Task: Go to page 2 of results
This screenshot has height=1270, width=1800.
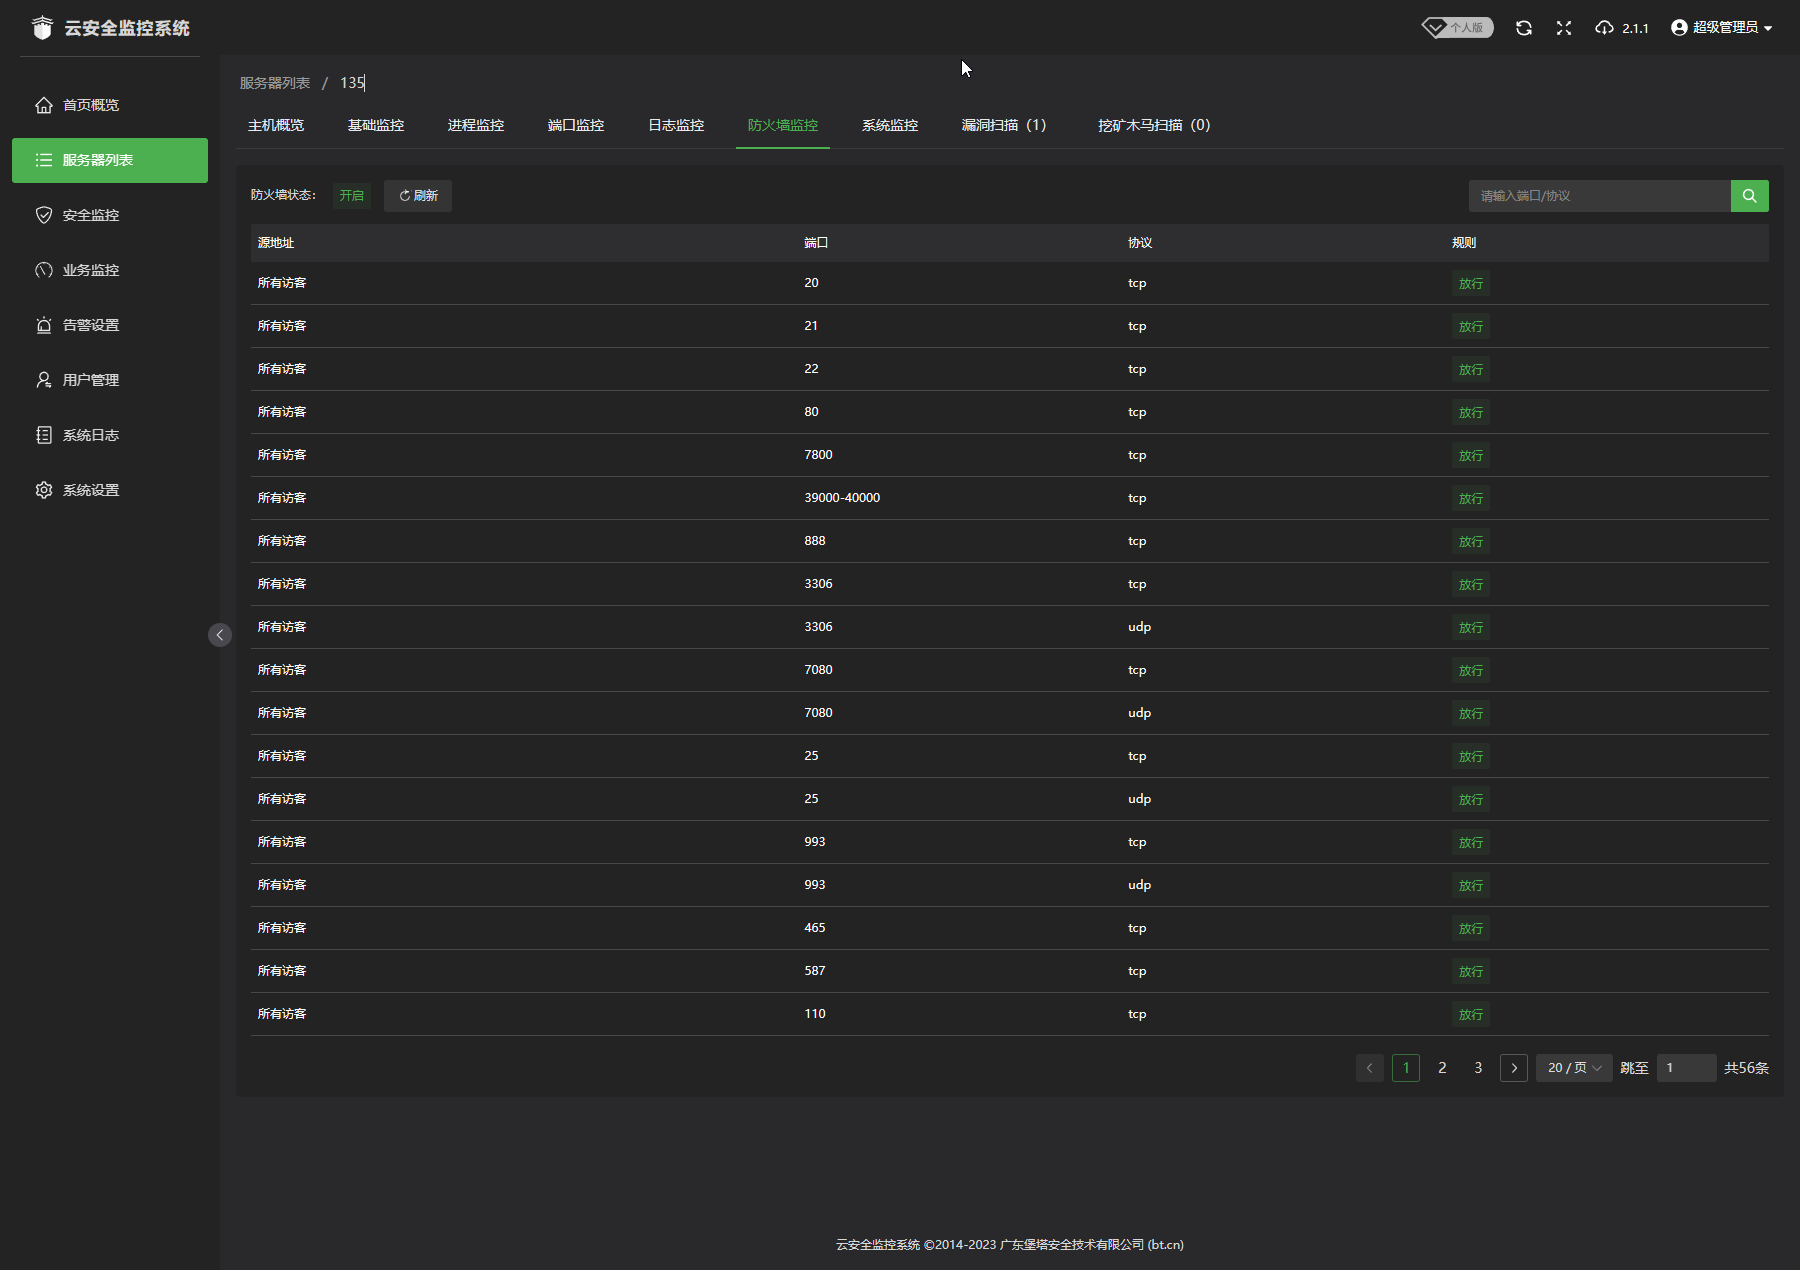Action: click(x=1442, y=1068)
